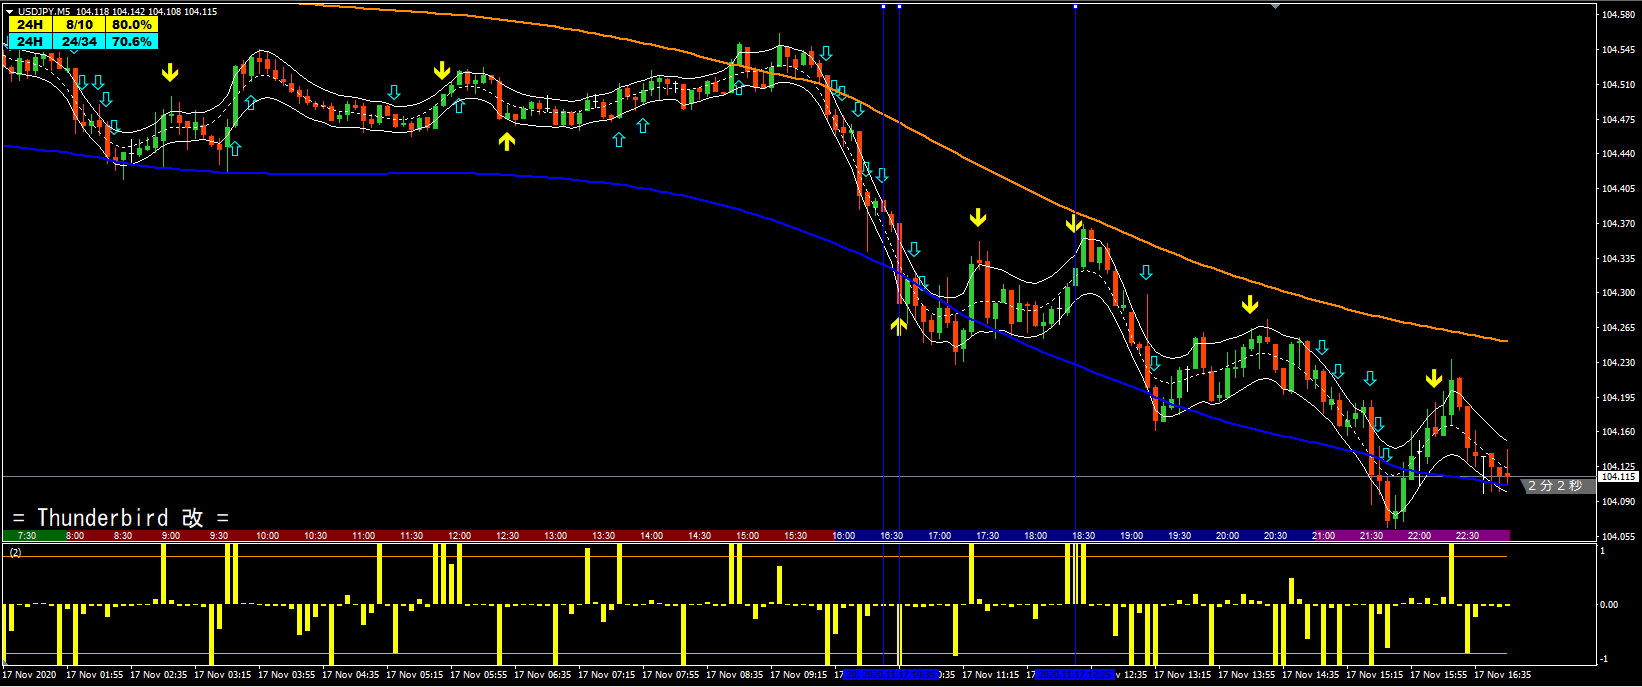Select the Thunderbird 改 indicator label

121,517
